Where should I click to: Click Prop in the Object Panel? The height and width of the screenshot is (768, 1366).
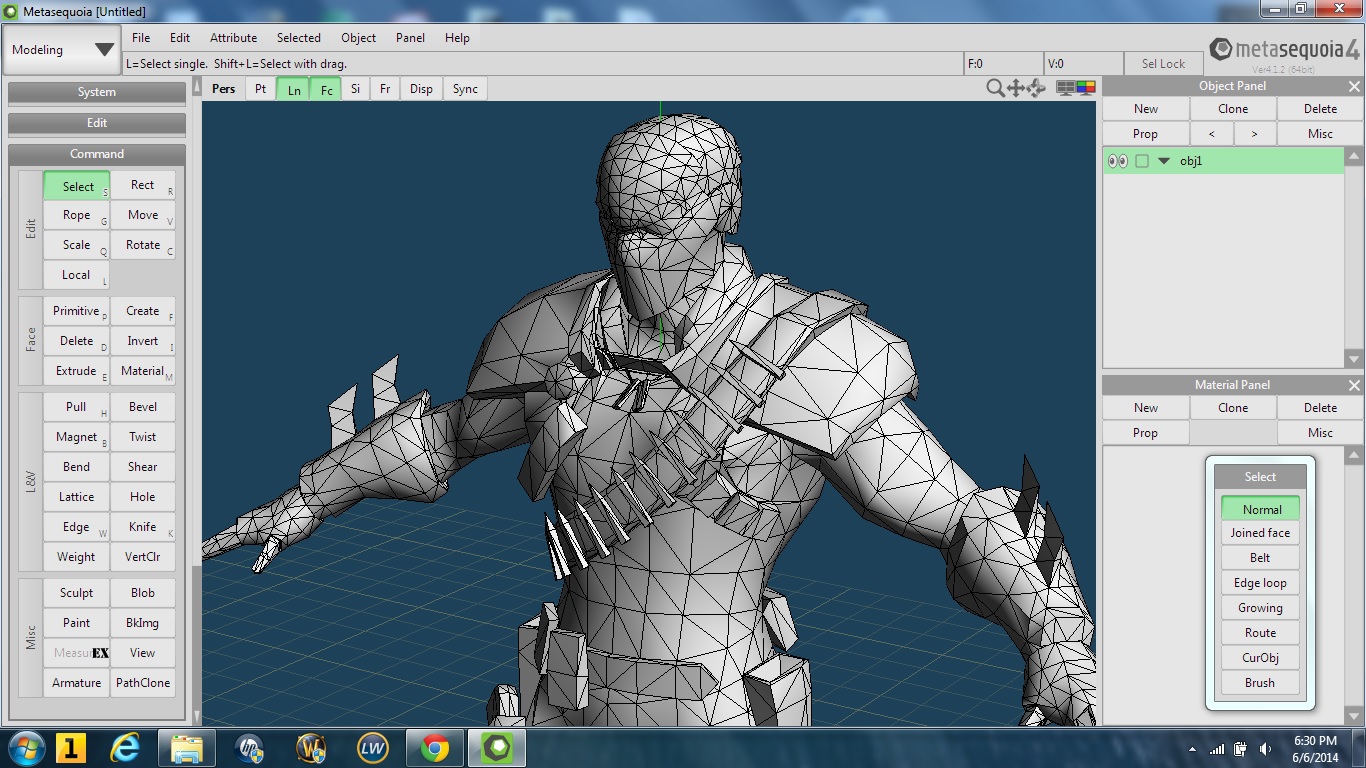pyautogui.click(x=1145, y=134)
